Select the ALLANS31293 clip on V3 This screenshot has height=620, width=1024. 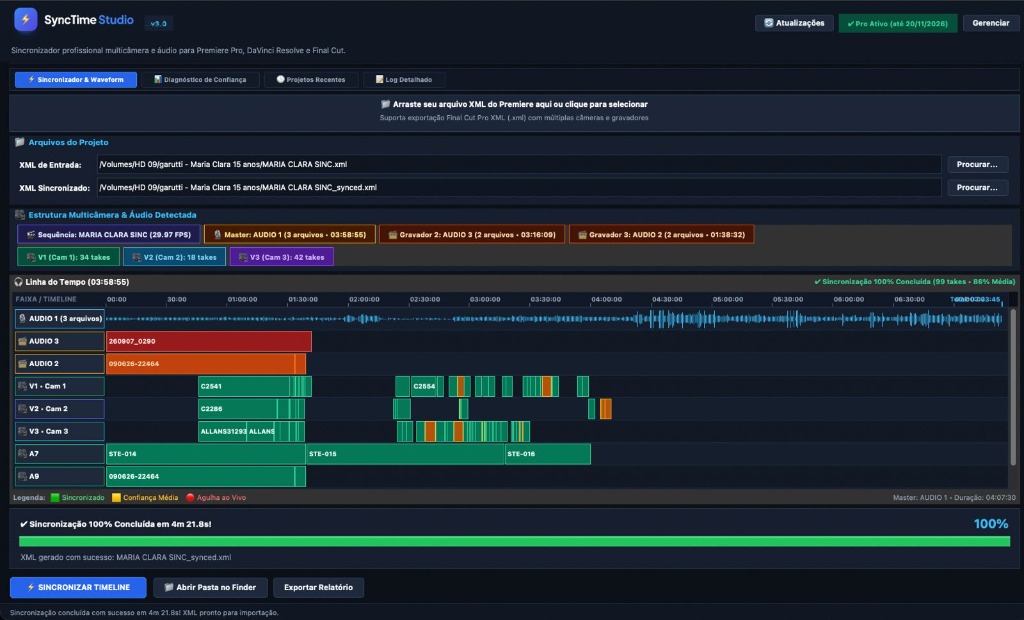[x=223, y=431]
